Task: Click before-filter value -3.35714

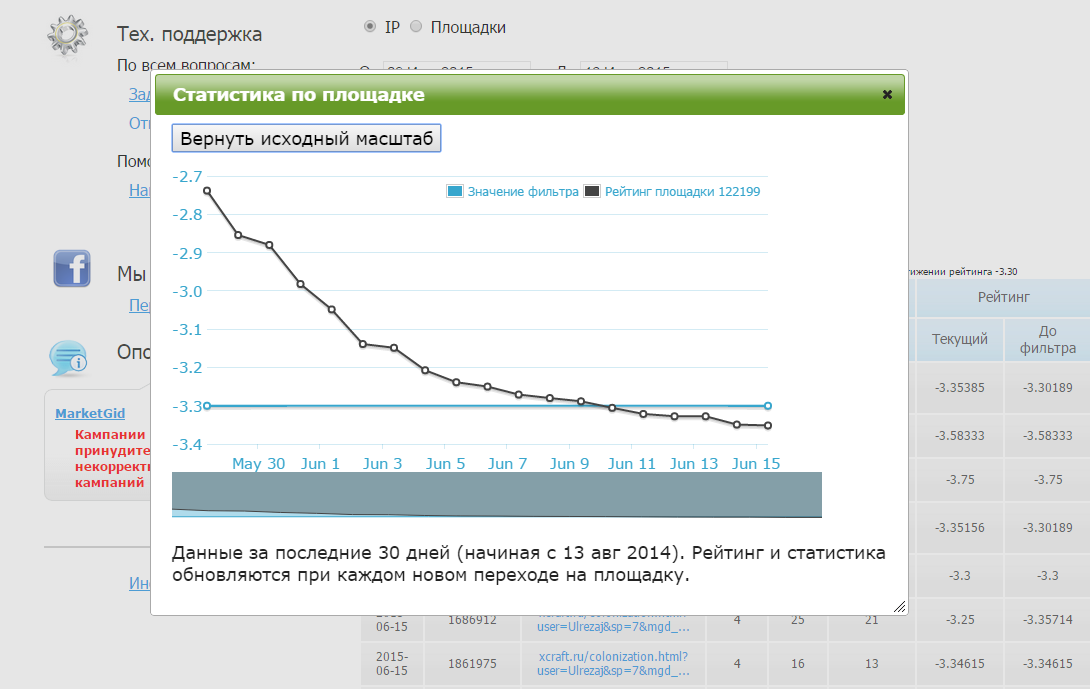Action: point(1048,619)
